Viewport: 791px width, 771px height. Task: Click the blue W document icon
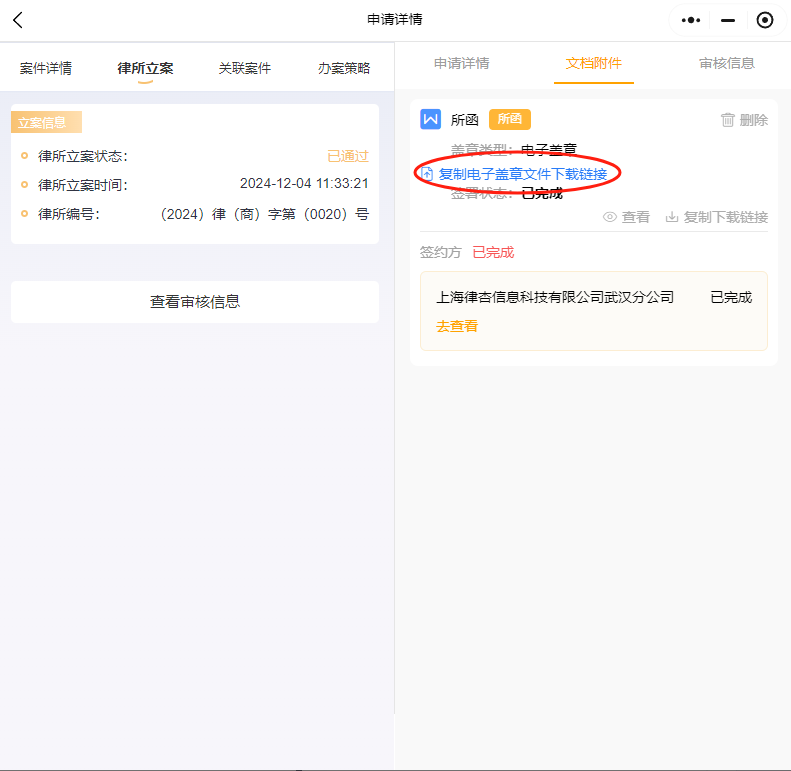[x=431, y=119]
